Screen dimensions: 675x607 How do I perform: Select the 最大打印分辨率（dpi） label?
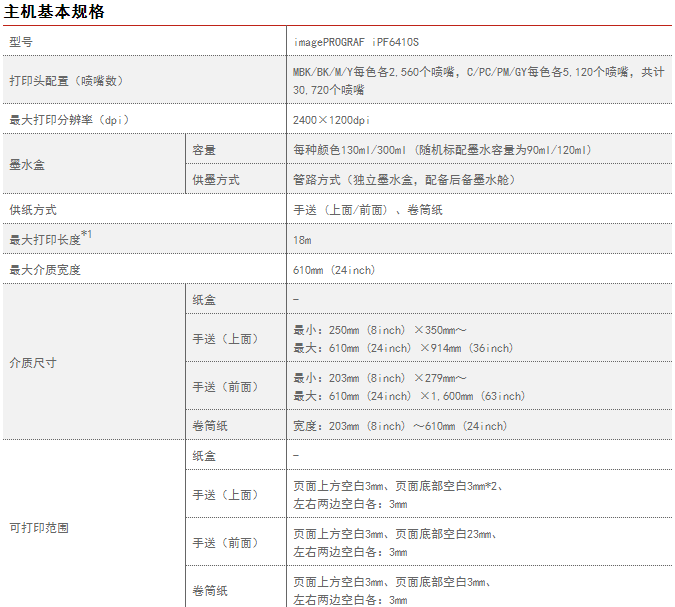coord(69,120)
